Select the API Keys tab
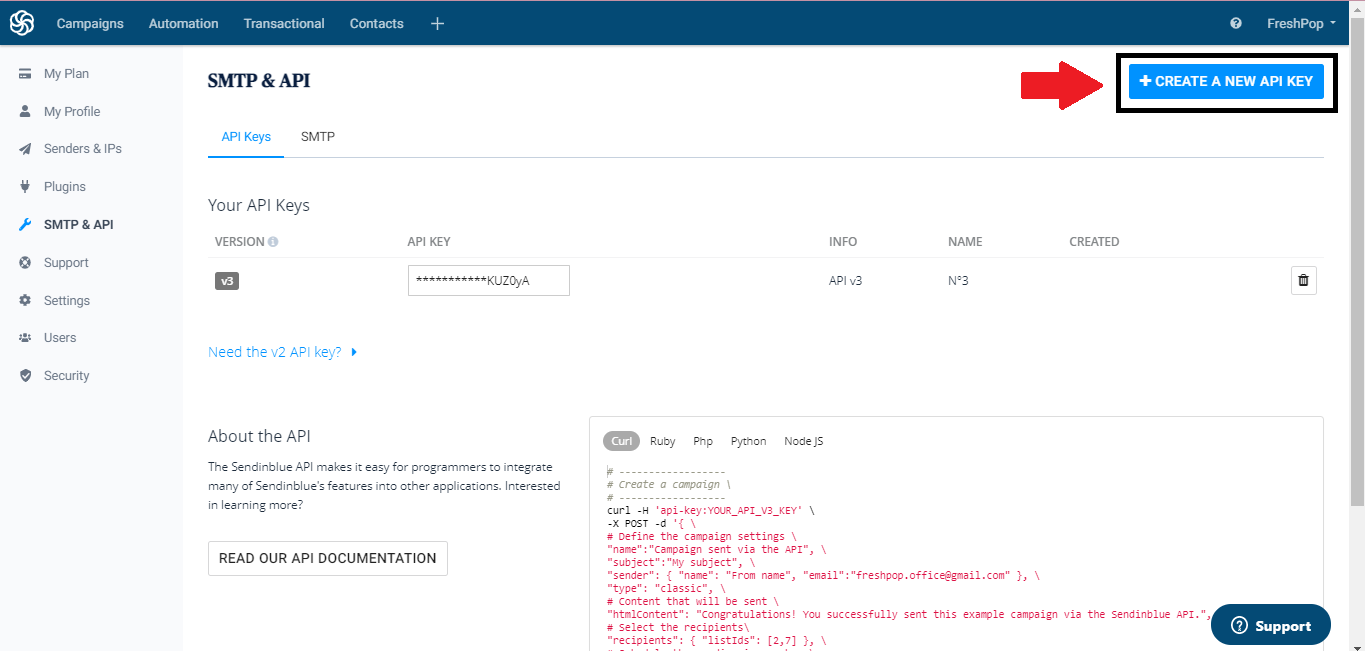The image size is (1365, 651). [x=246, y=137]
